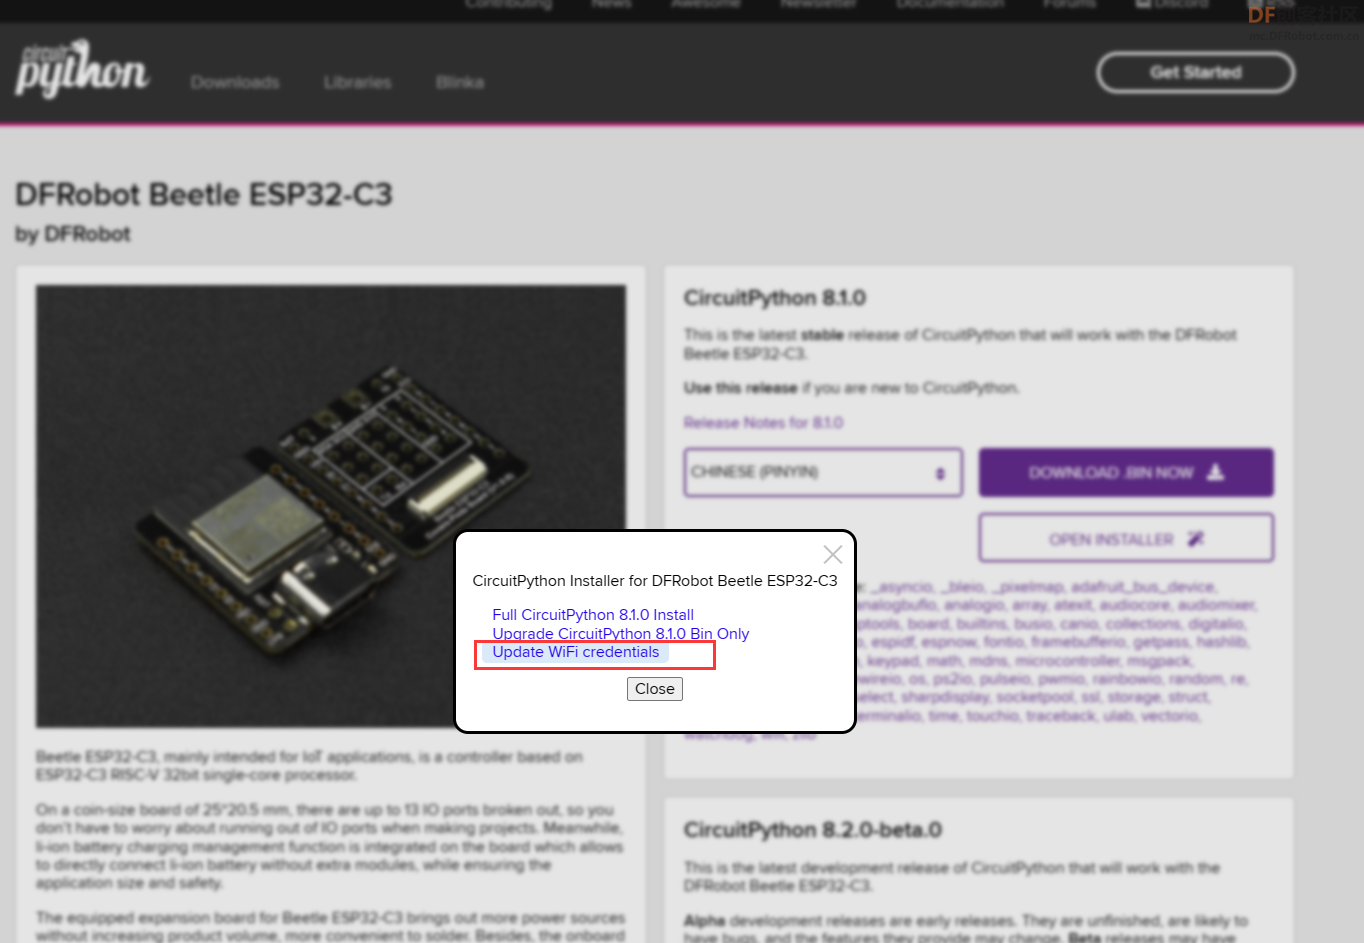The height and width of the screenshot is (943, 1364).
Task: Open the espidf module link
Action: (892, 642)
